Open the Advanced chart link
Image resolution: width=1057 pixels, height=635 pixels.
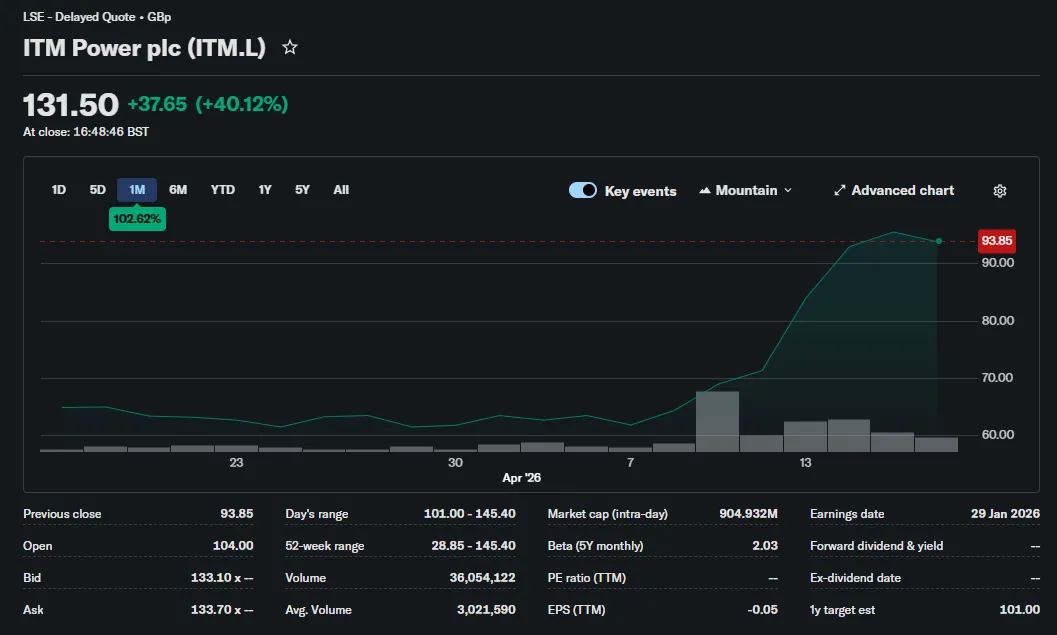(894, 191)
